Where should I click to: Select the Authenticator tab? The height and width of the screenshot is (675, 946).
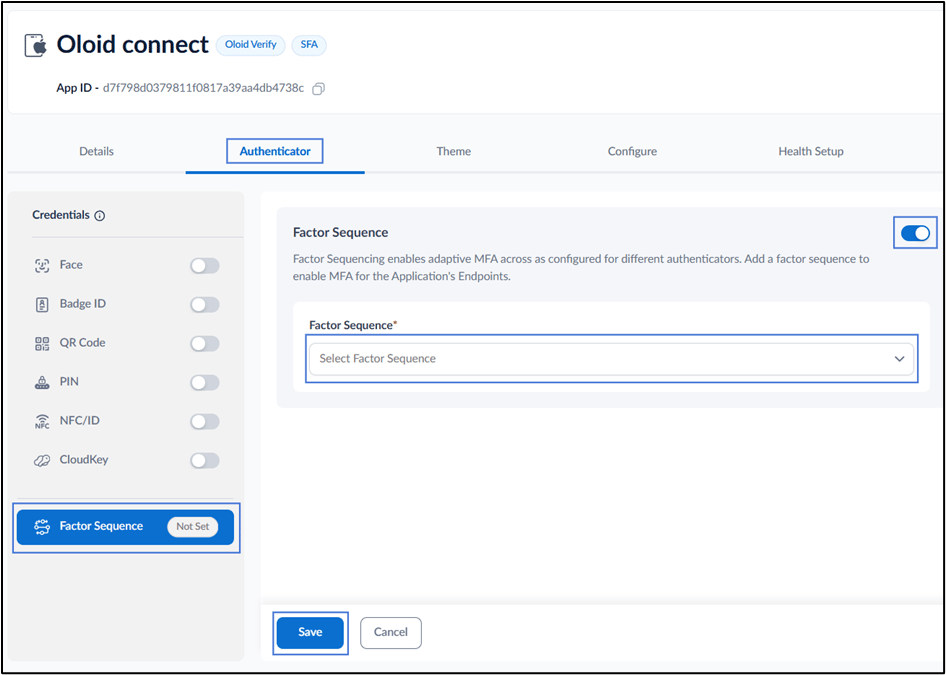point(275,151)
